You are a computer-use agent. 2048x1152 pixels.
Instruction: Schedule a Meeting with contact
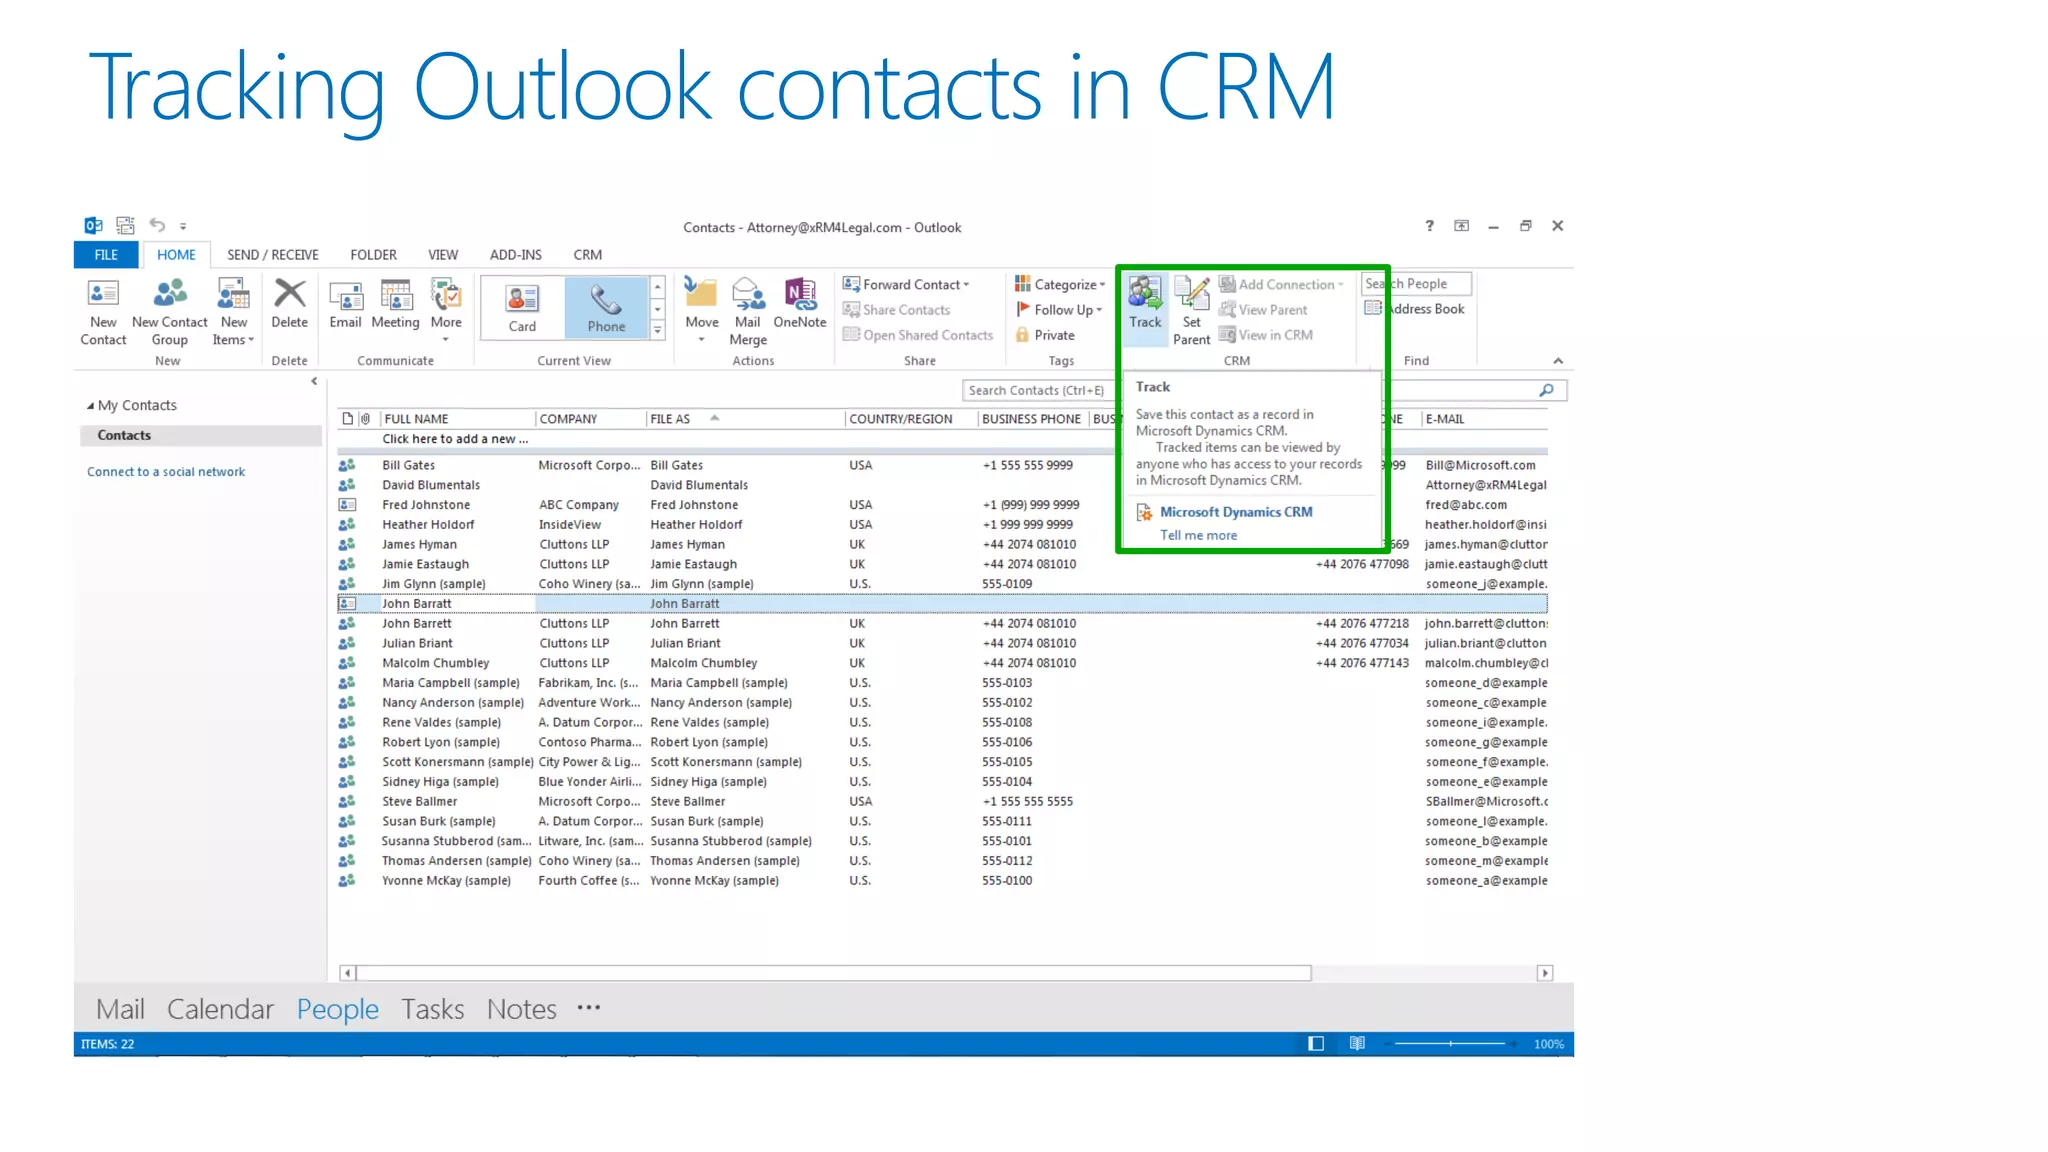pos(395,304)
